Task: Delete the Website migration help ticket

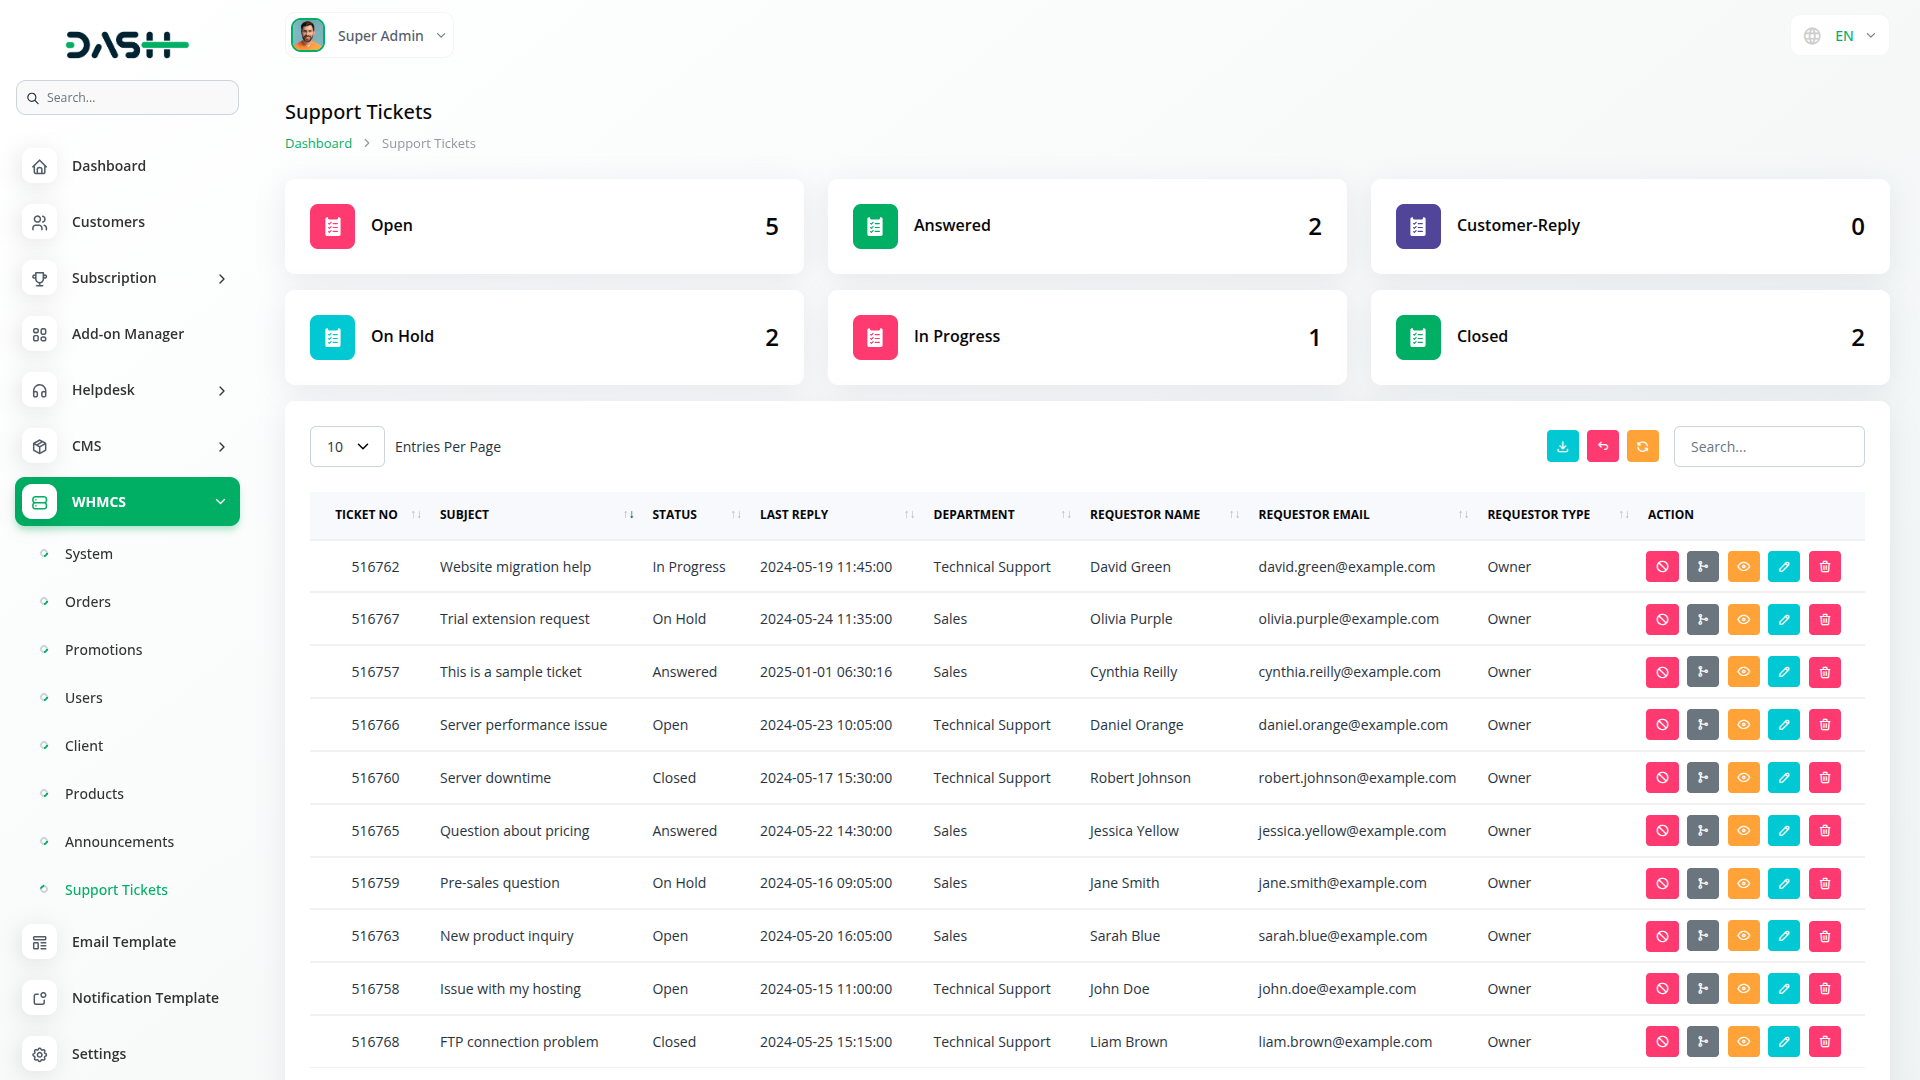Action: [x=1824, y=567]
